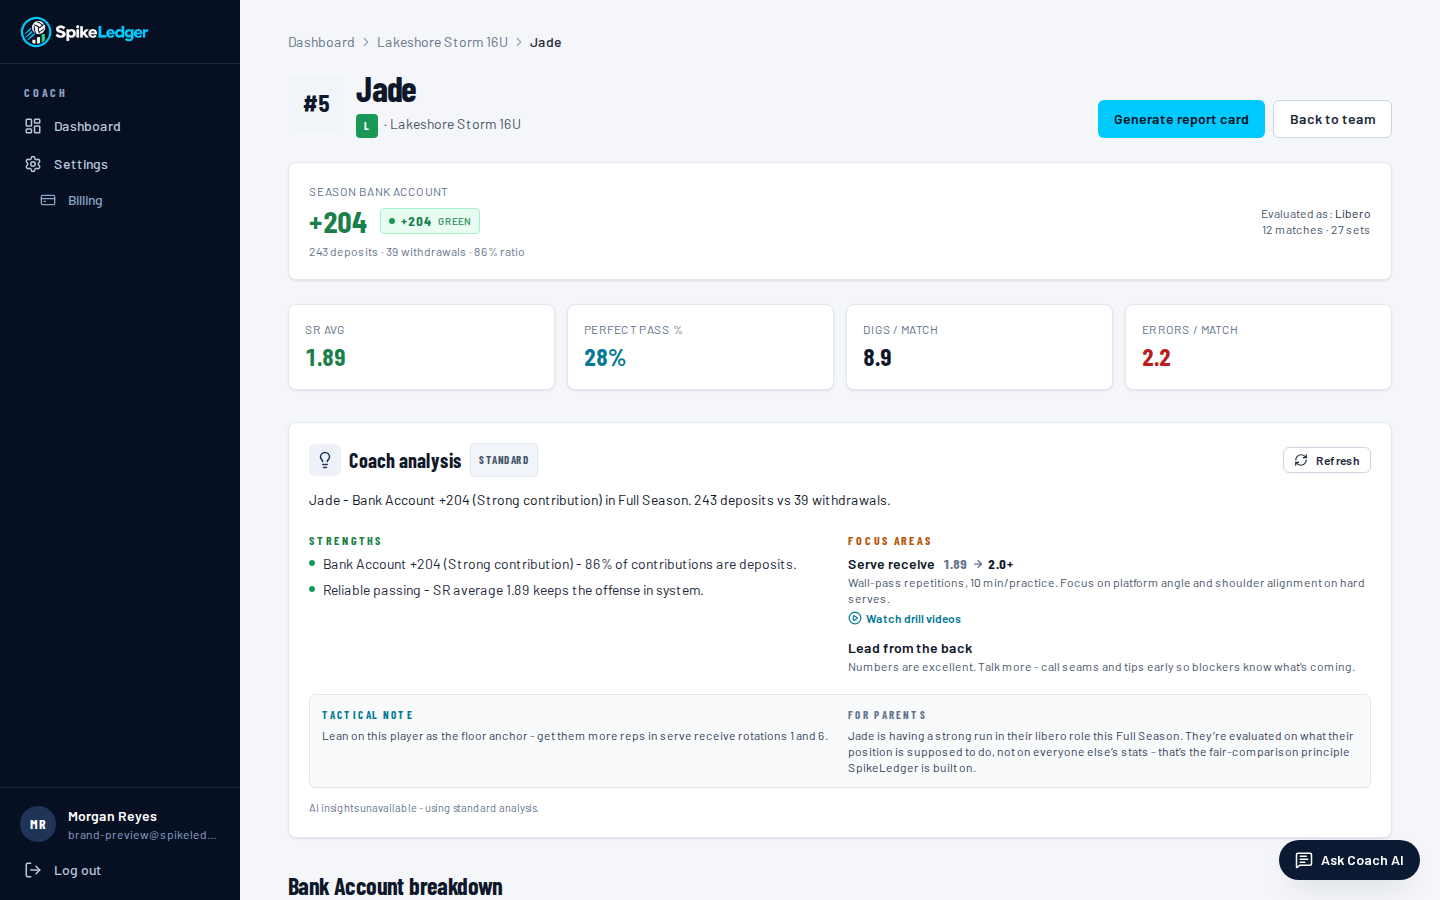The height and width of the screenshot is (900, 1440).
Task: Click the play icon beside drill videos
Action: (855, 618)
